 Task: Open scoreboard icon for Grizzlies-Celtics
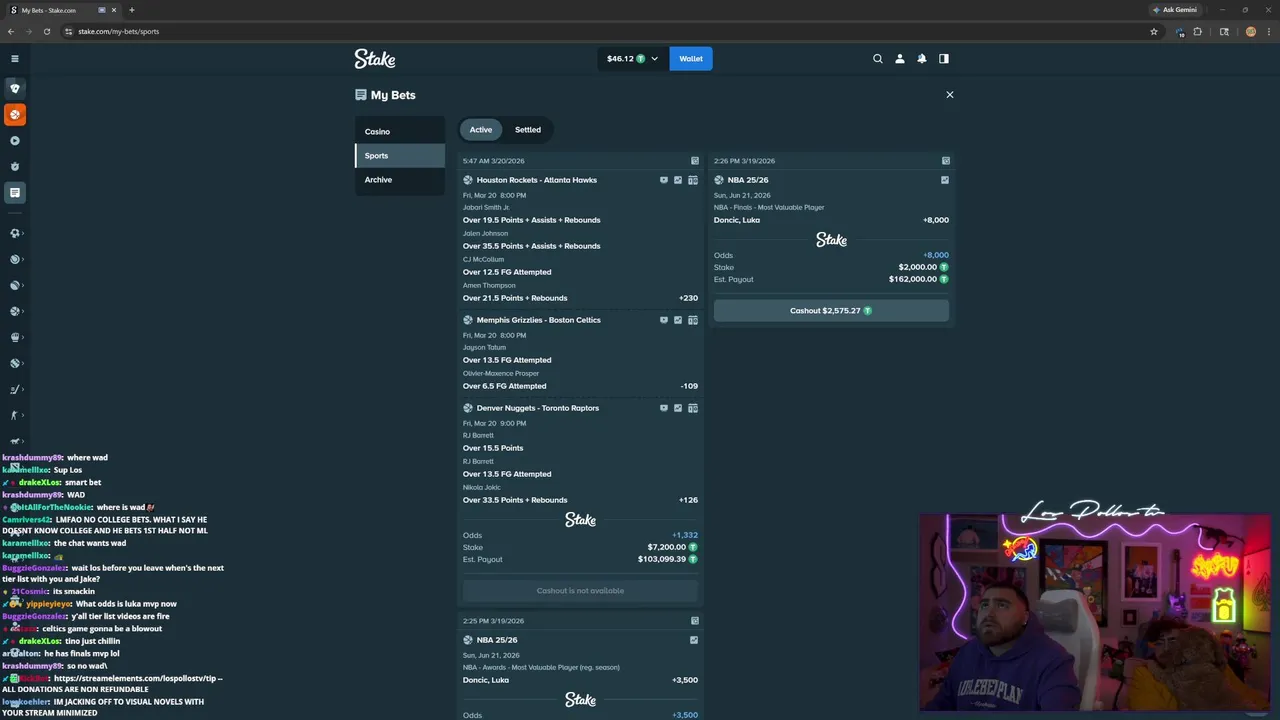tap(693, 320)
